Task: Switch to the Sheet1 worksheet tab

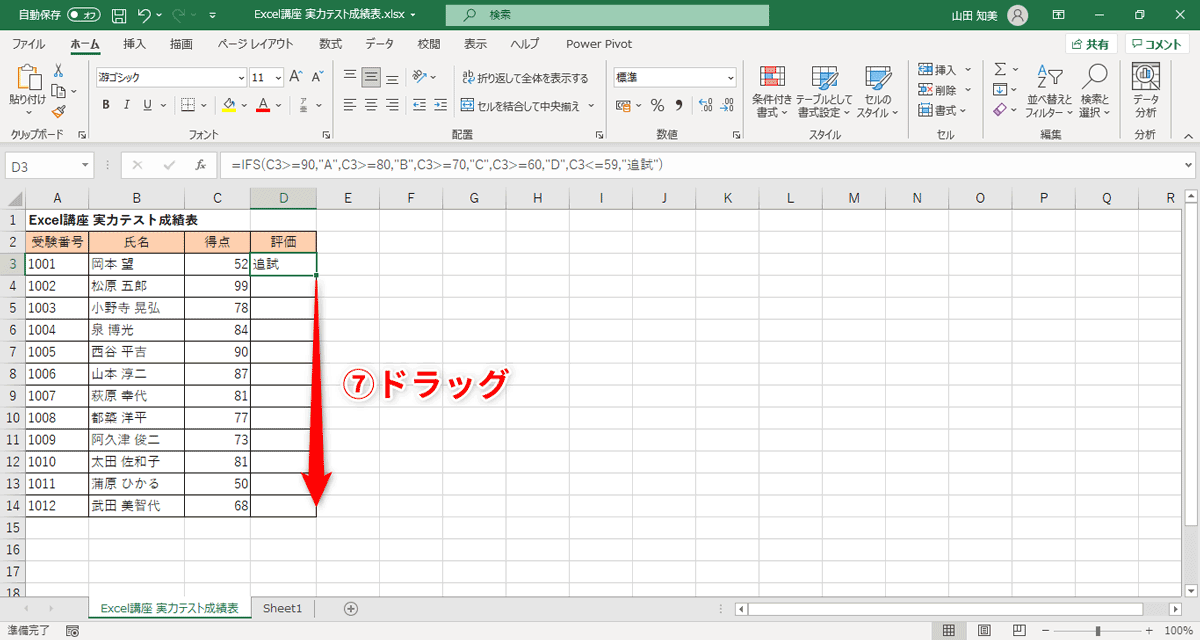Action: click(x=282, y=607)
